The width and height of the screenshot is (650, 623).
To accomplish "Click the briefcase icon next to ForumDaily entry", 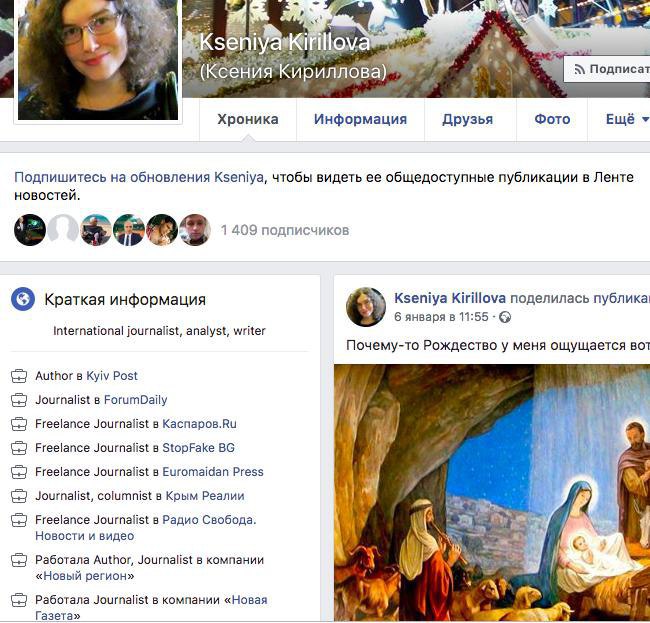I will click(x=19, y=400).
